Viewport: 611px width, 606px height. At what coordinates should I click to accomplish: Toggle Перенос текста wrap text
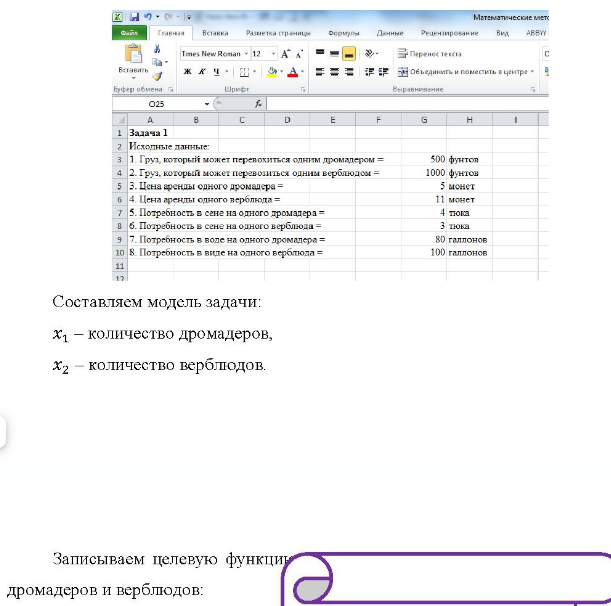429,54
